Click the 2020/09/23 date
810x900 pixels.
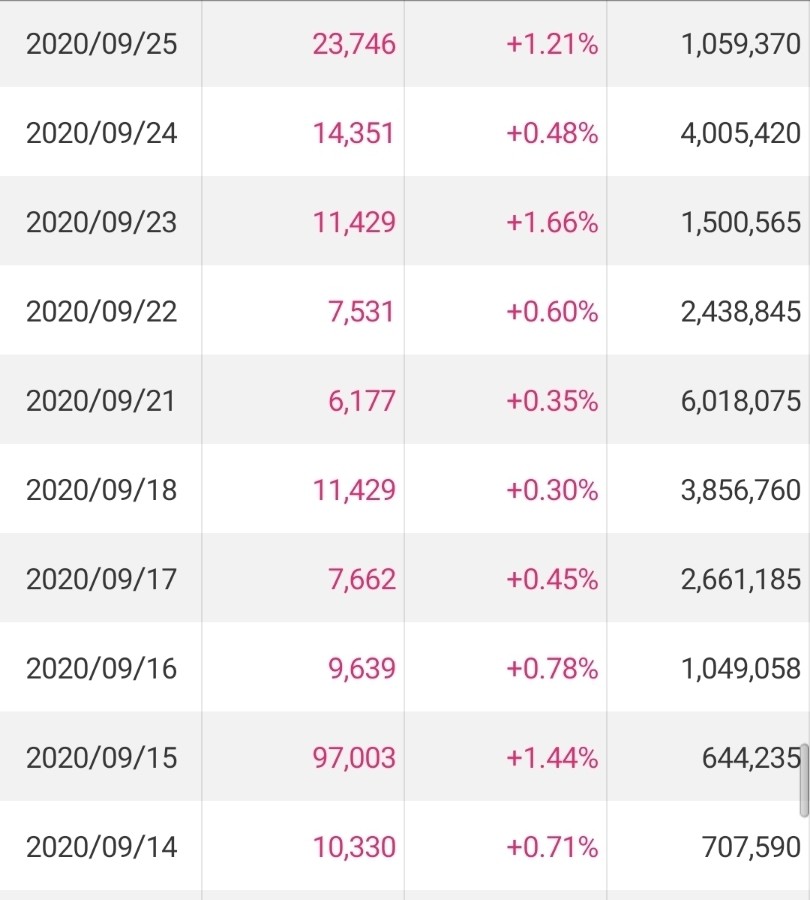point(102,222)
